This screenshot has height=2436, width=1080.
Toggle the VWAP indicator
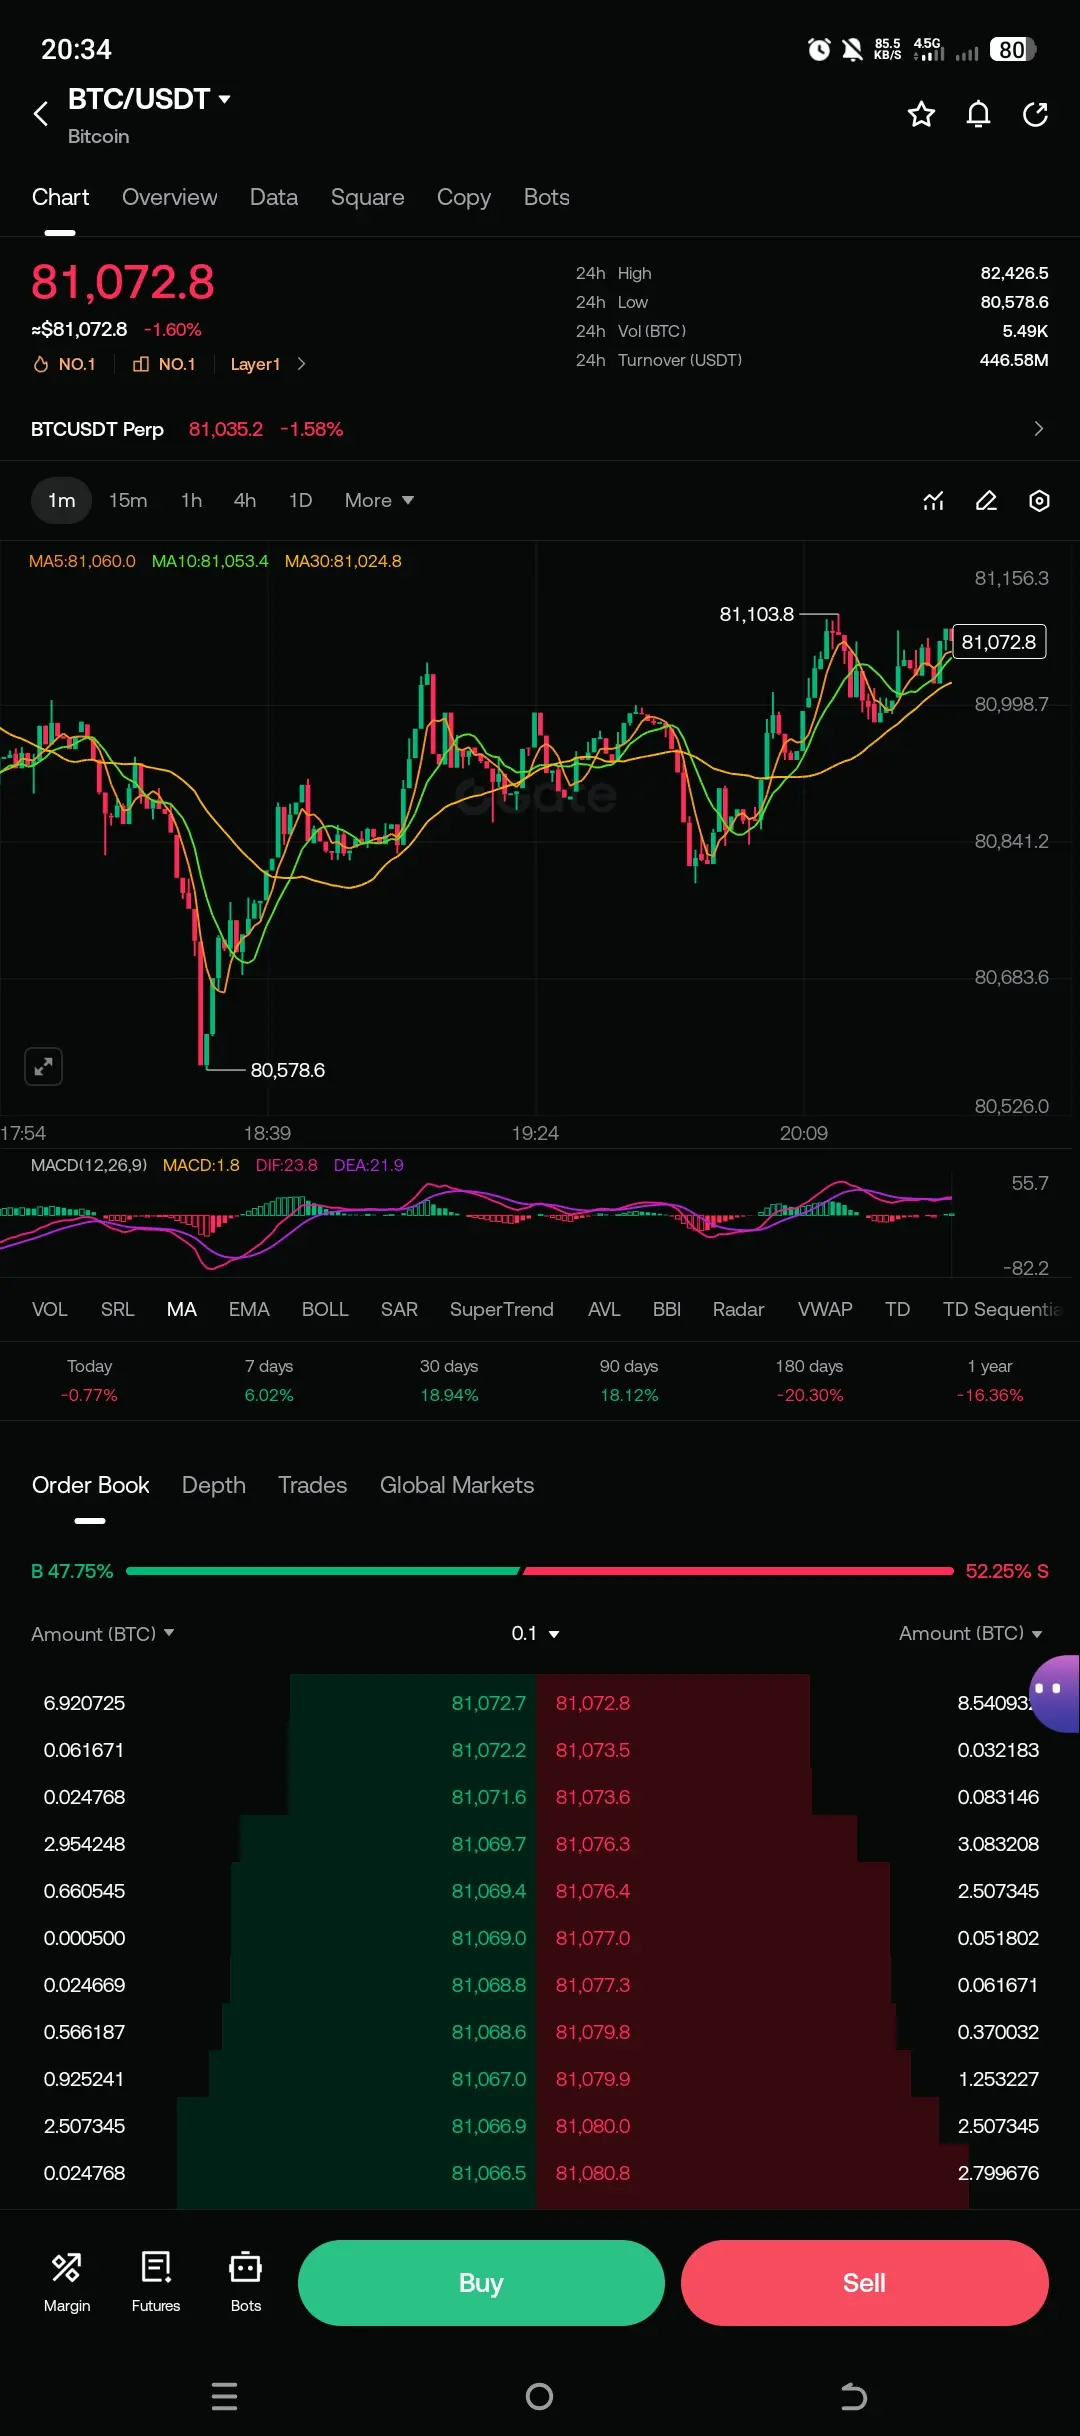click(825, 1309)
